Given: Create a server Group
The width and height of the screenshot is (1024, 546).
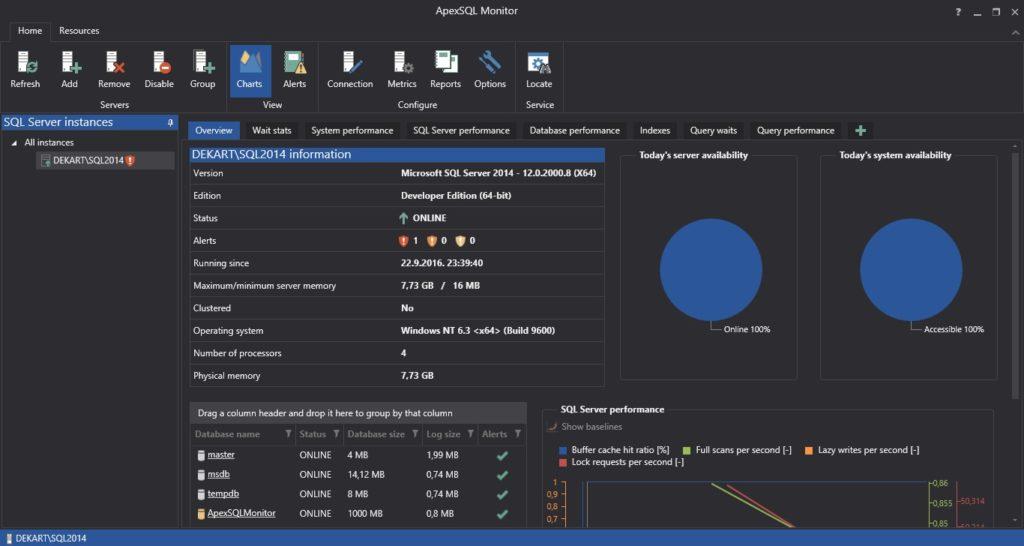Looking at the screenshot, I should (x=202, y=71).
